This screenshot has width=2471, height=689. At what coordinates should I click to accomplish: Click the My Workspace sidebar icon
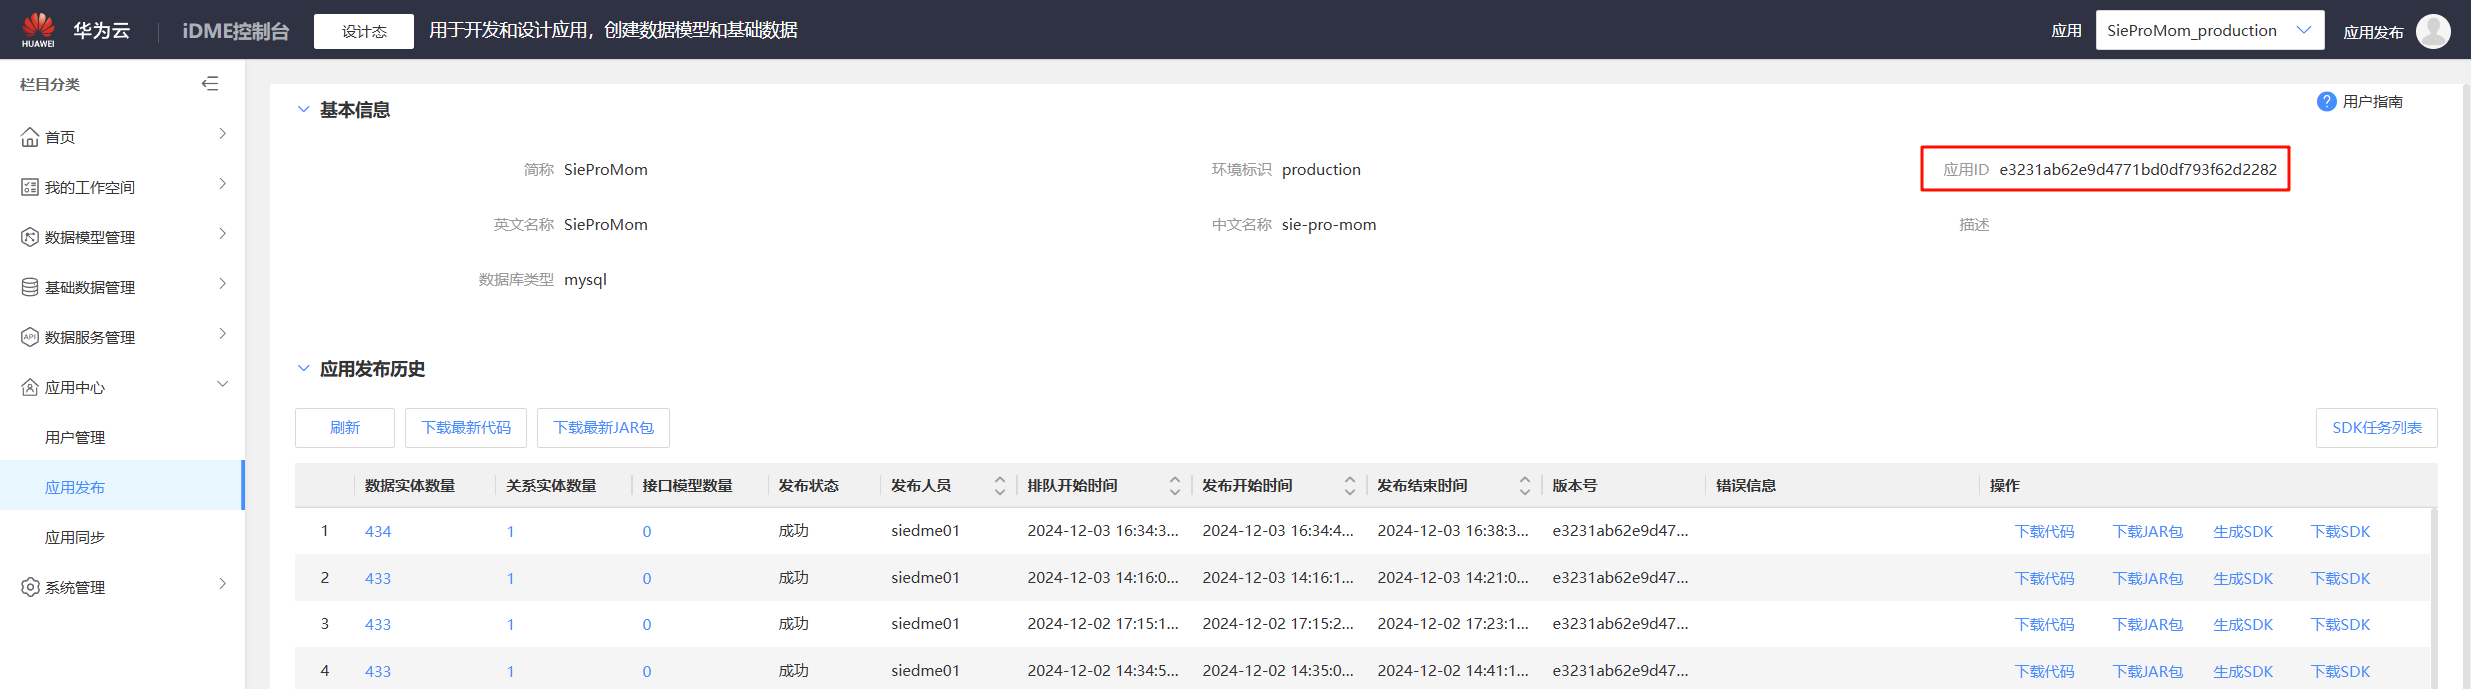click(30, 187)
